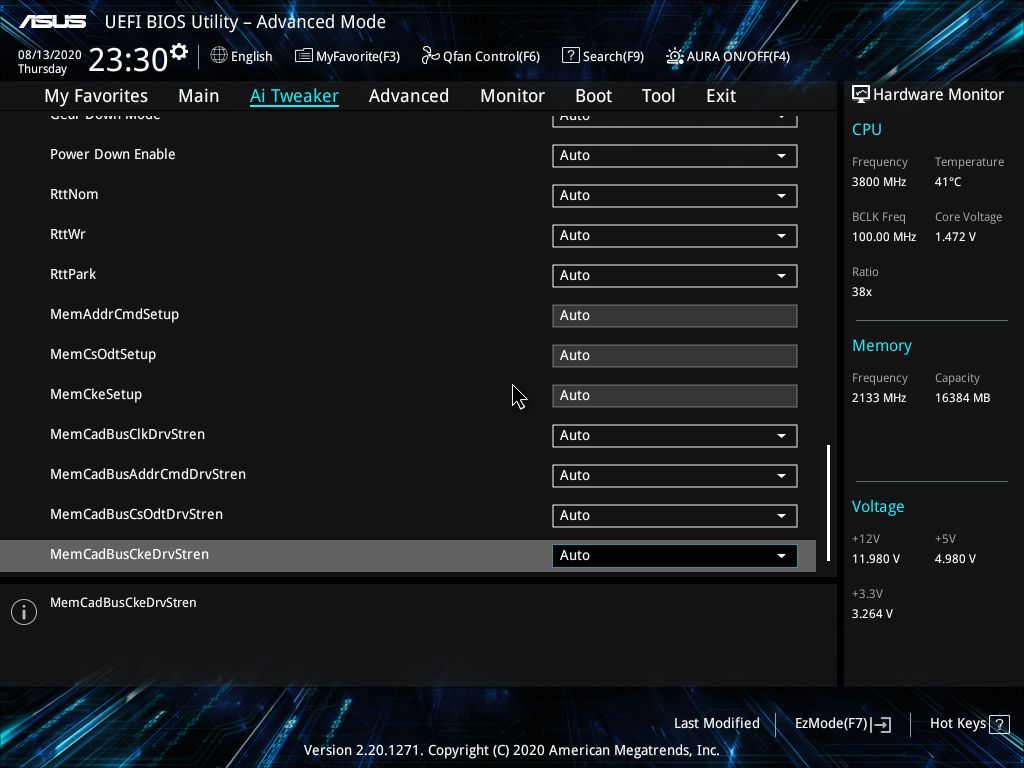The image size is (1024, 768).
Task: Select the MemCkeSetup label
Action: click(x=95, y=394)
